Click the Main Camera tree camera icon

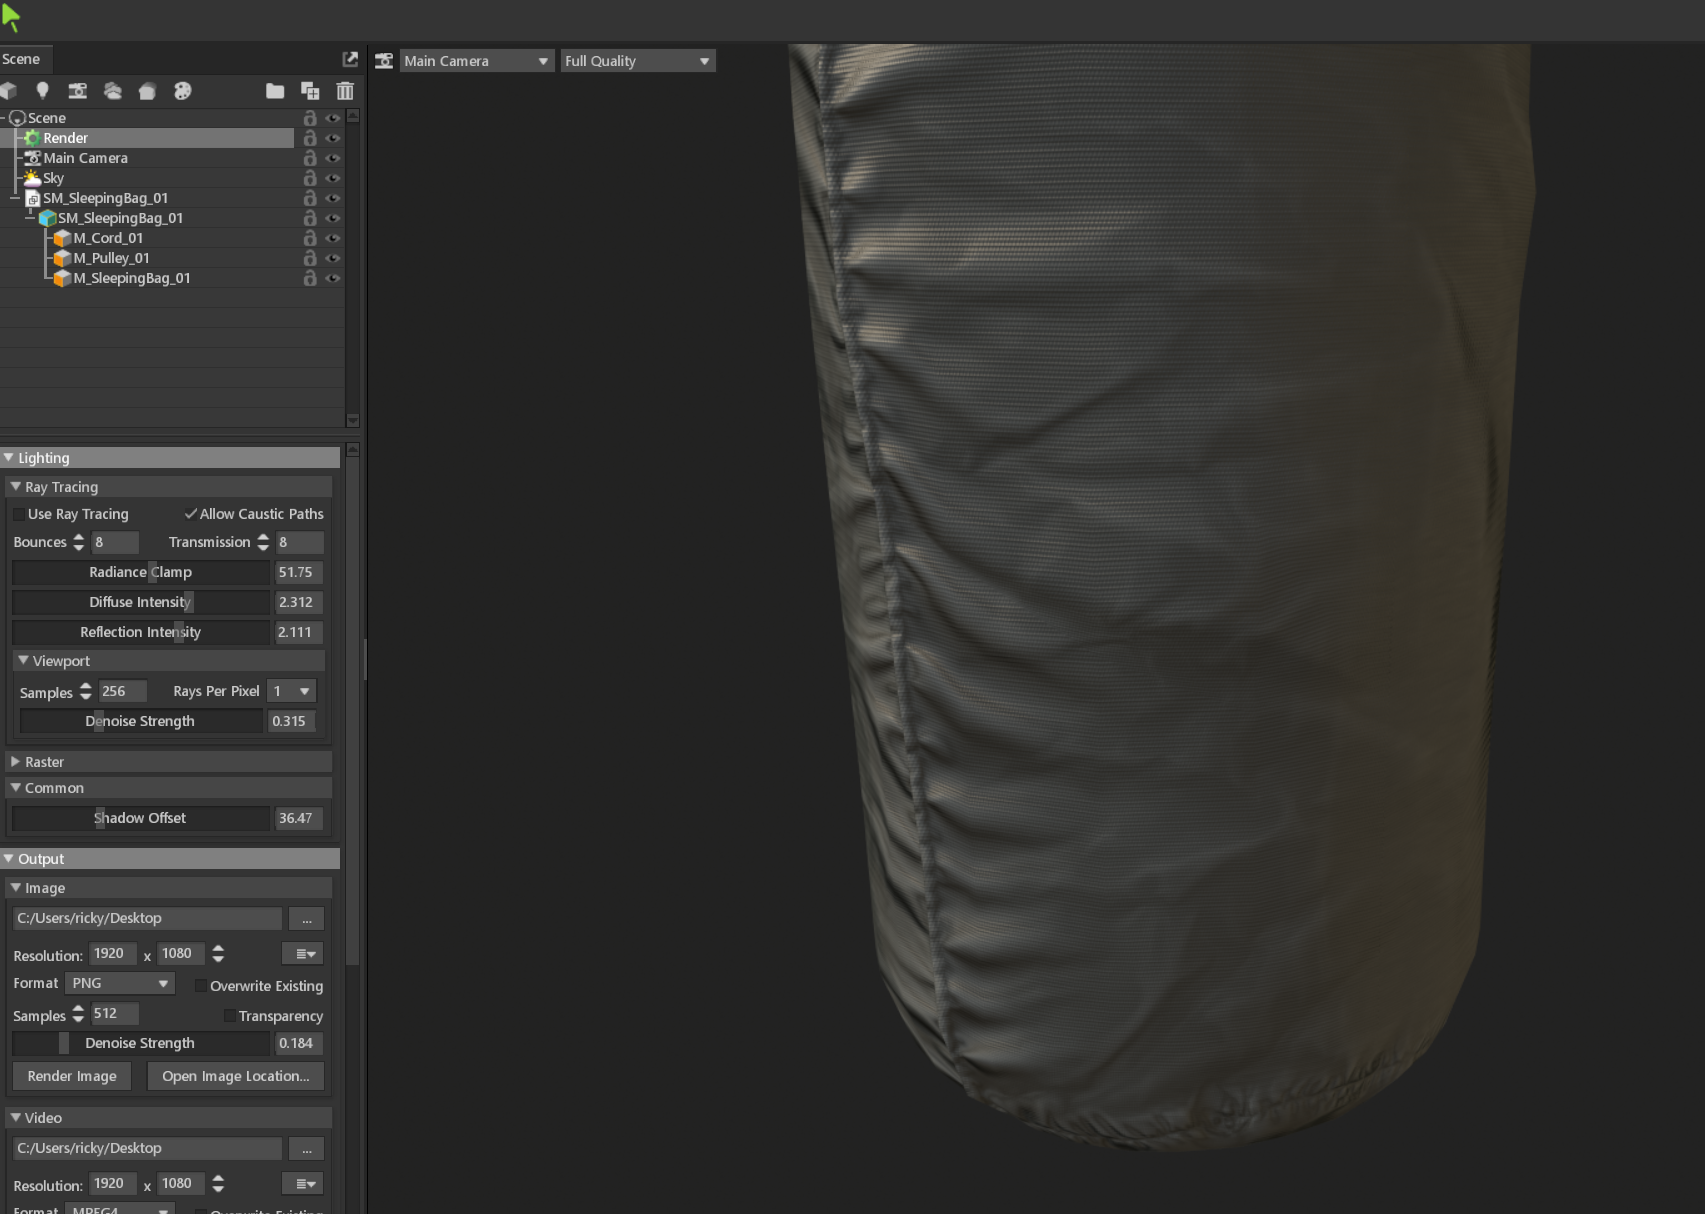(32, 158)
